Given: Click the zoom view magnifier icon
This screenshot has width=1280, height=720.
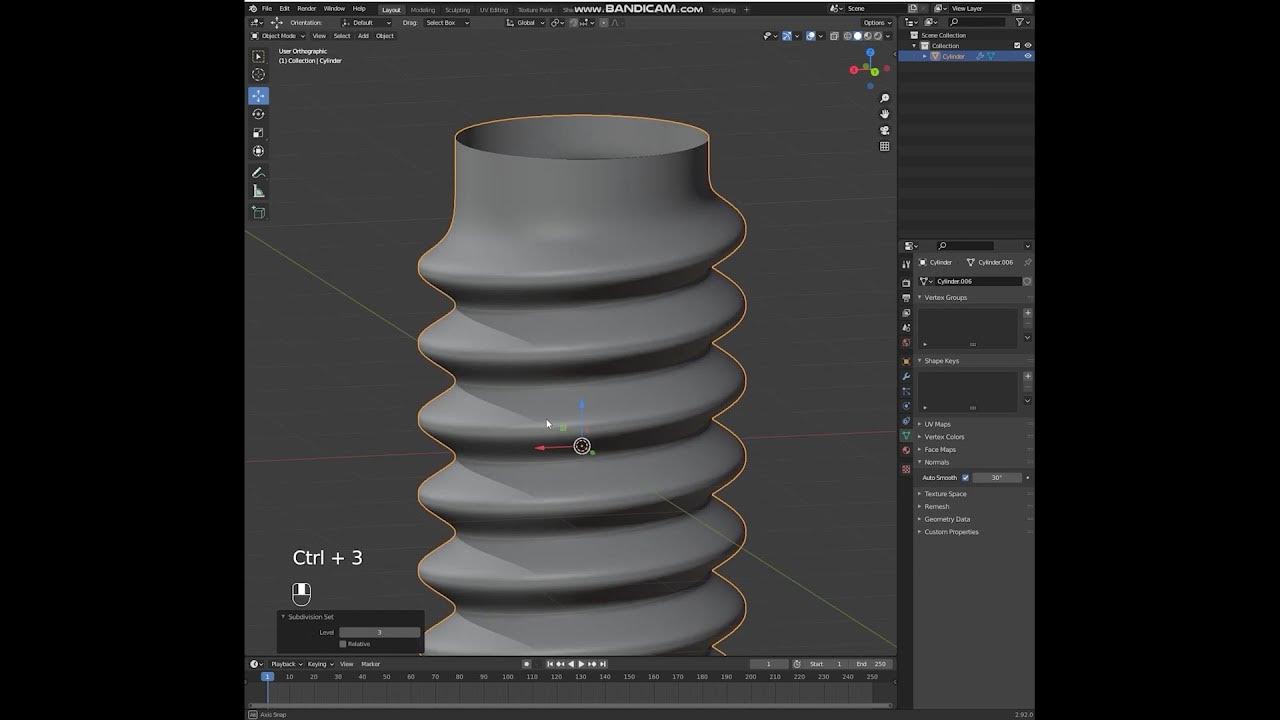Looking at the screenshot, I should click(884, 98).
